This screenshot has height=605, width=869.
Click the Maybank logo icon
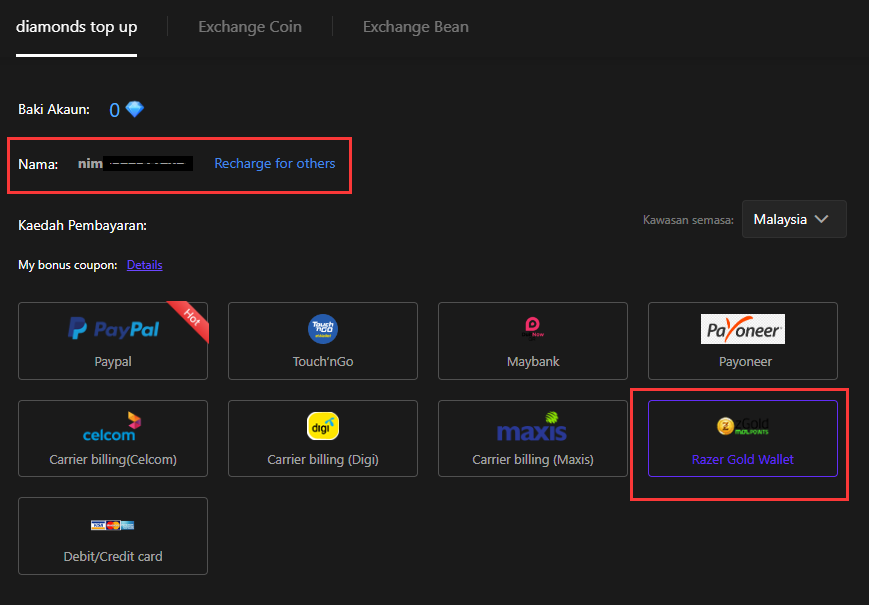[x=533, y=328]
